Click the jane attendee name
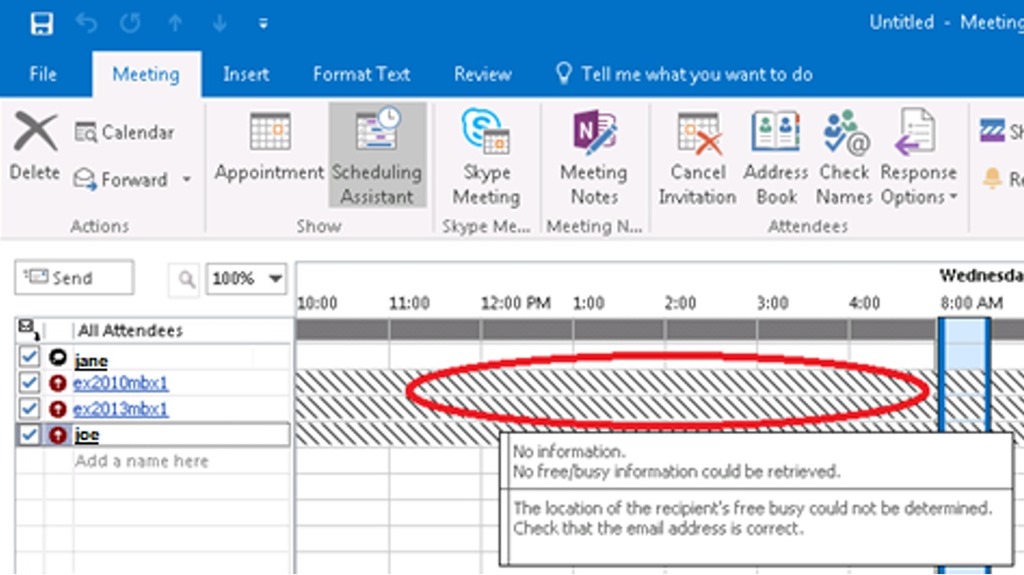1024x575 pixels. [x=91, y=360]
